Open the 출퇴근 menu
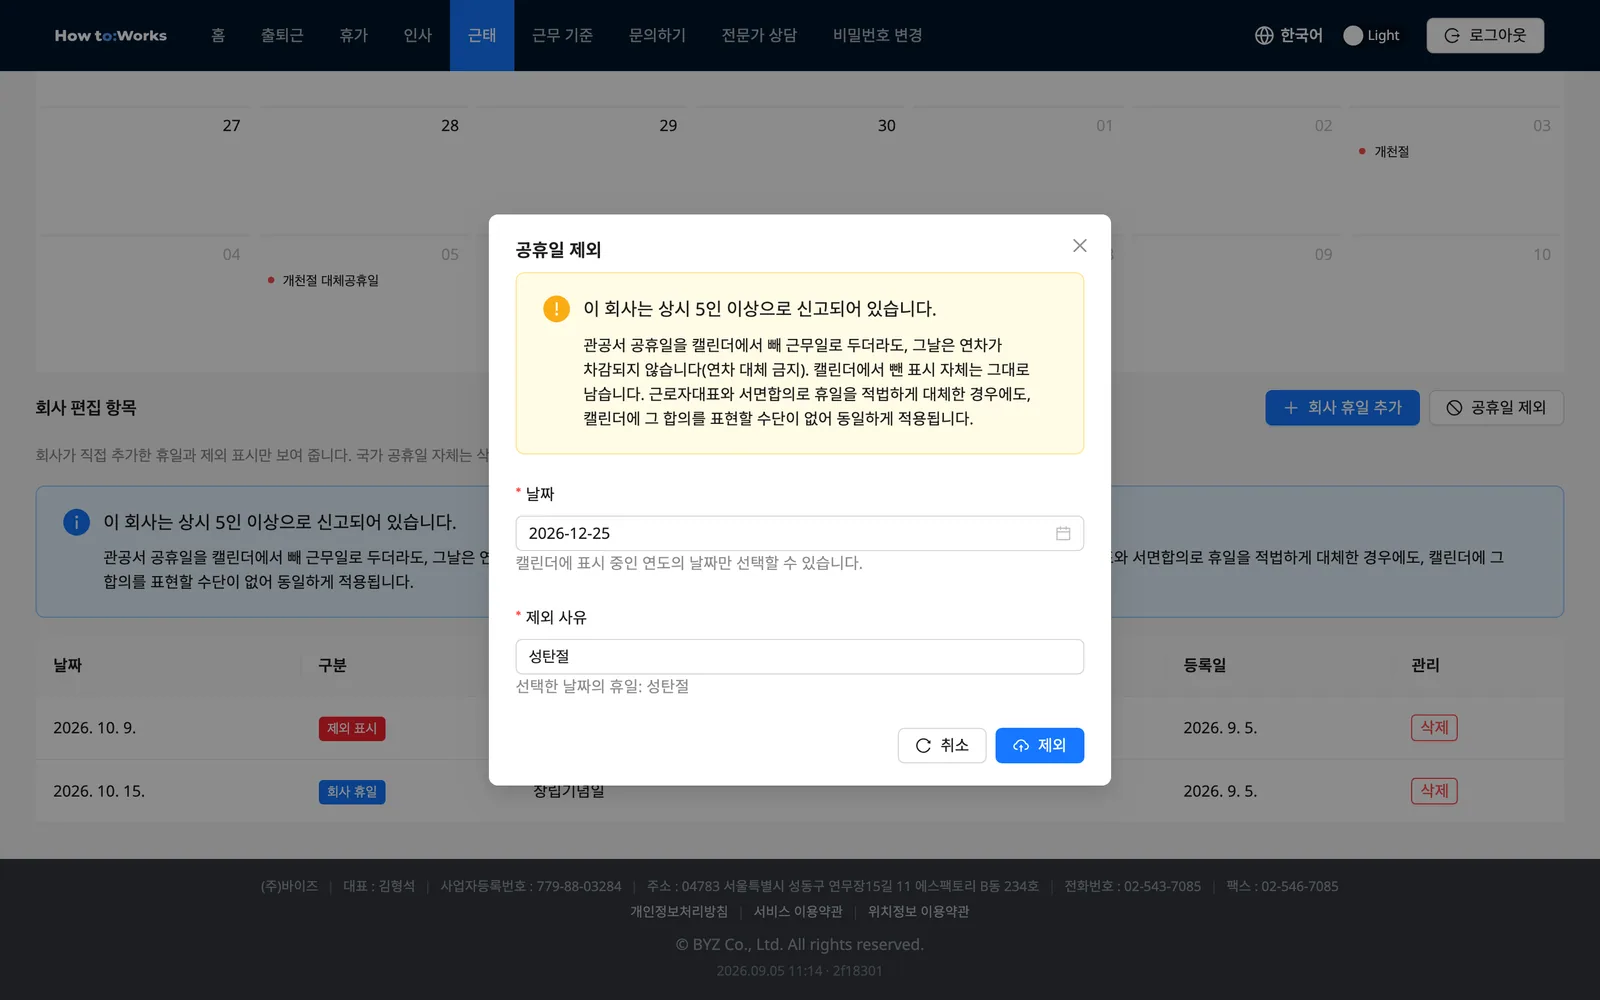The width and height of the screenshot is (1600, 1000). (282, 36)
